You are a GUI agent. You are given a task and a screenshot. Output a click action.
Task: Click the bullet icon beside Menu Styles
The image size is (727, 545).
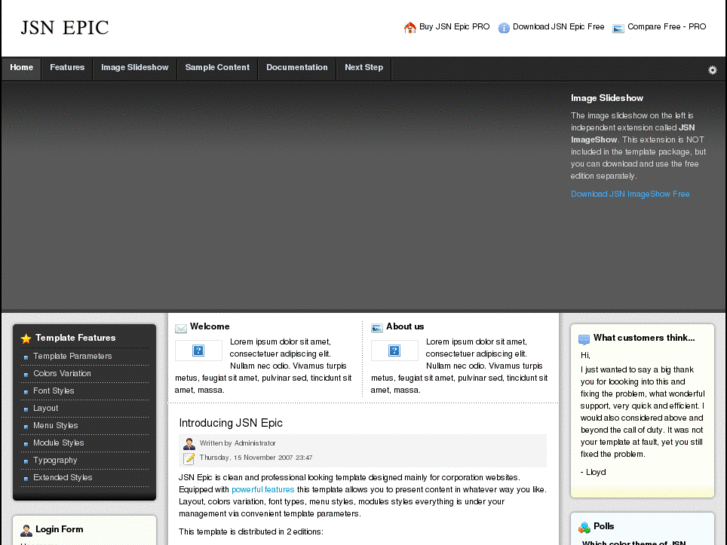26,427
